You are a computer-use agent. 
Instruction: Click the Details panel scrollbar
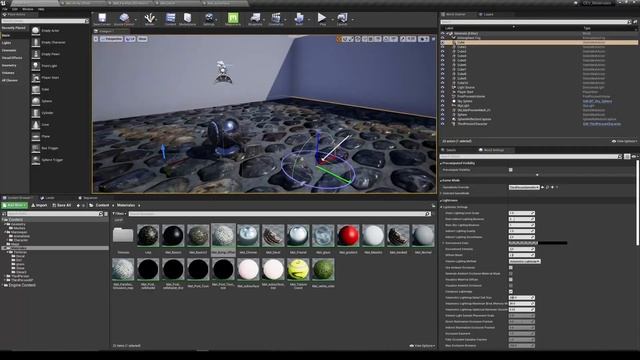(x=637, y=203)
